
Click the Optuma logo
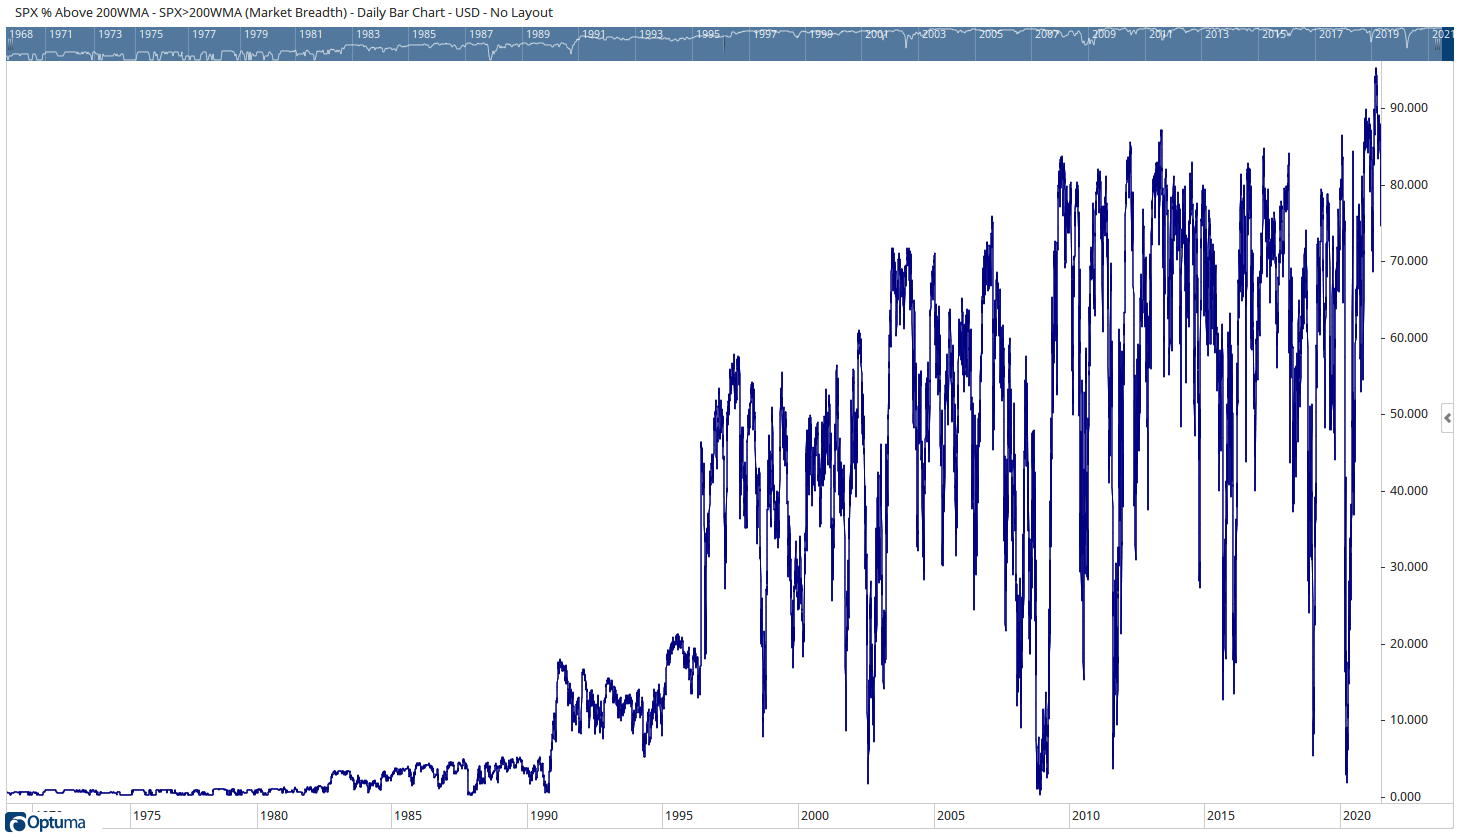[46, 822]
